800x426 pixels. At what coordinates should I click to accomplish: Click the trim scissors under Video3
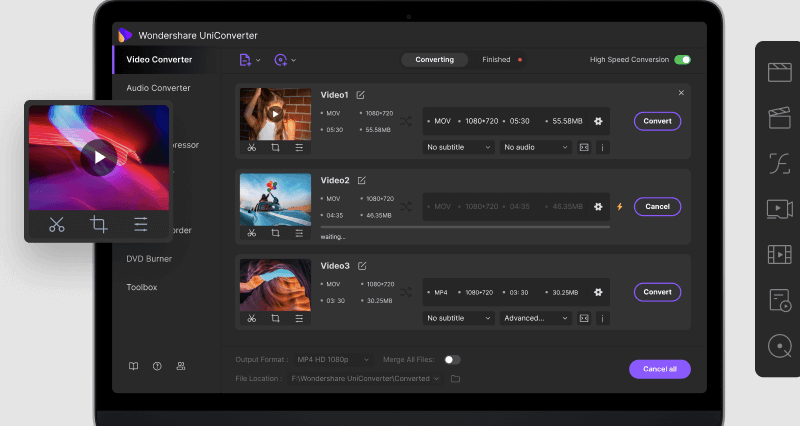pos(252,318)
